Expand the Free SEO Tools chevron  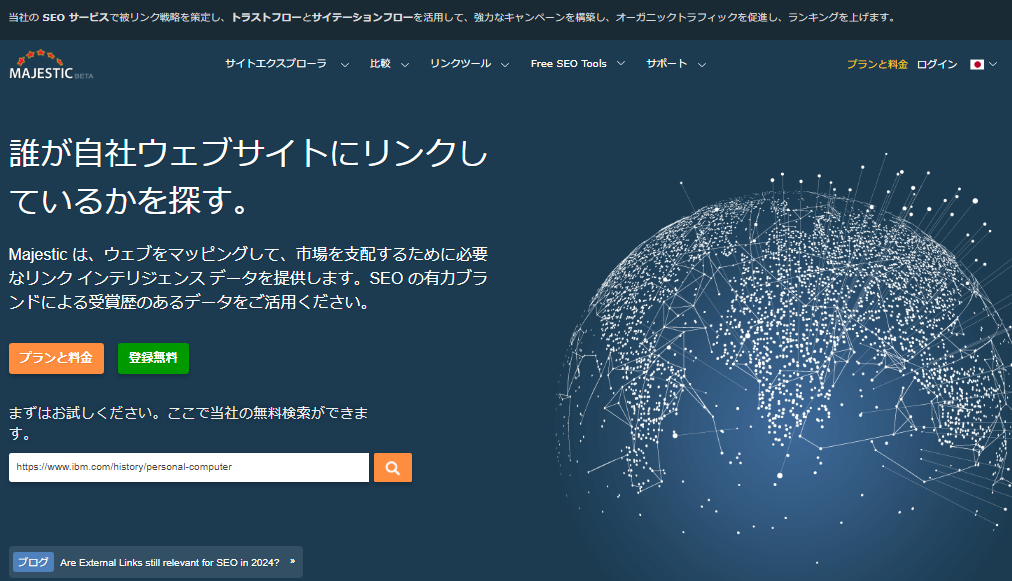click(x=621, y=63)
